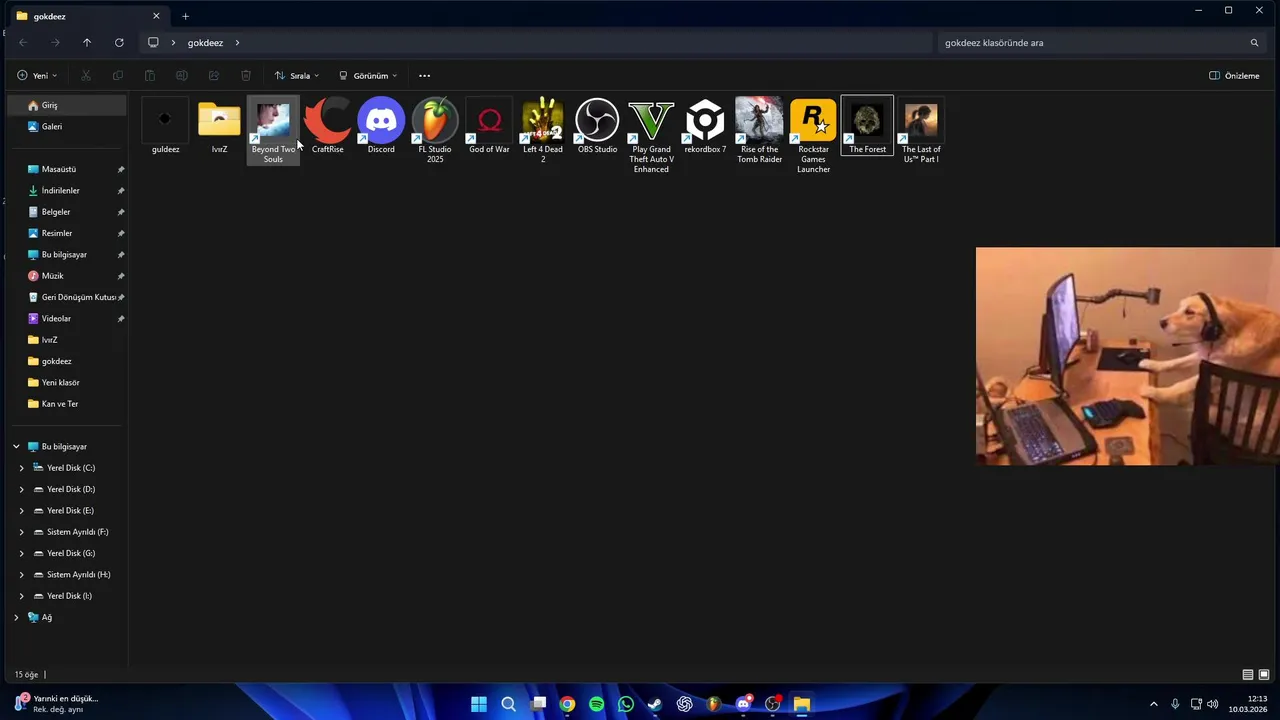
Task: Go up one folder level
Action: (x=87, y=43)
